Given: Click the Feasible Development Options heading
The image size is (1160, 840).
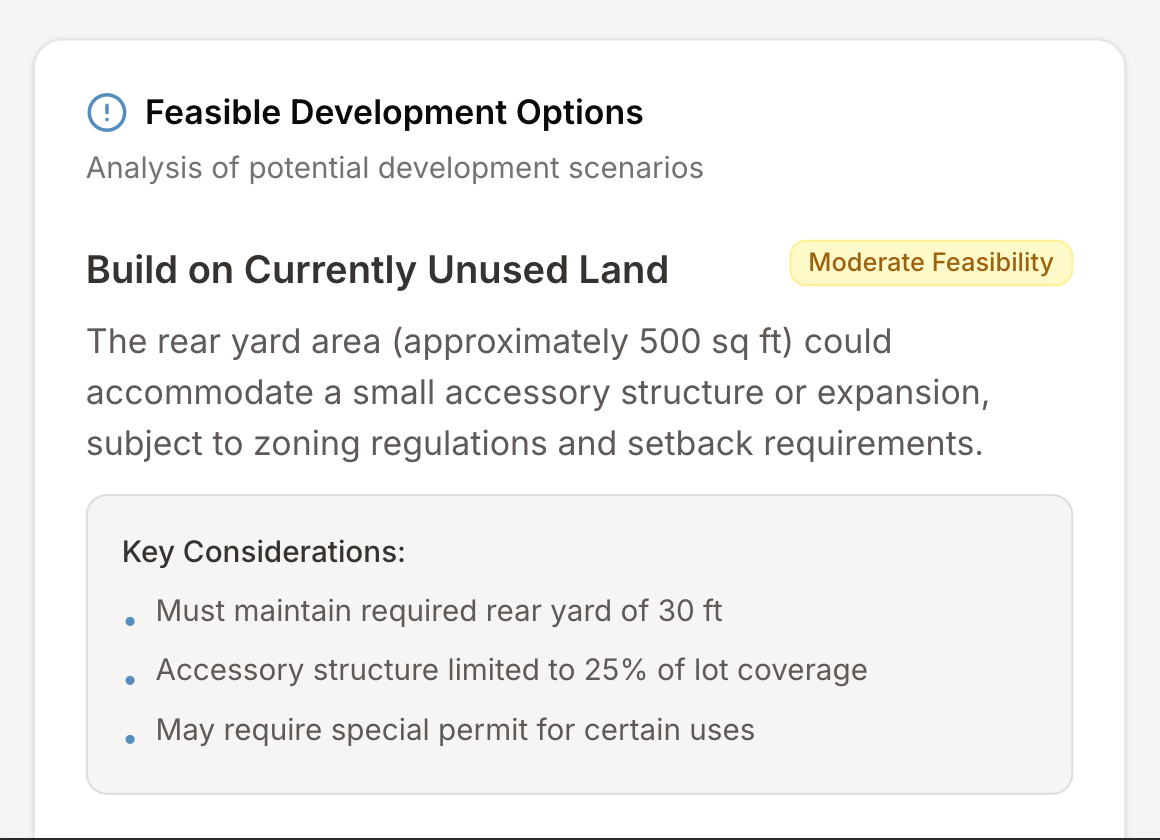Looking at the screenshot, I should coord(394,112).
